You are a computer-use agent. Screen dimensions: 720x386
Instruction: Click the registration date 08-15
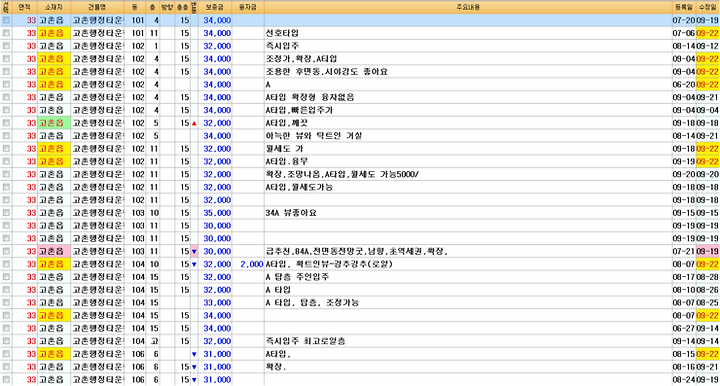[684, 354]
